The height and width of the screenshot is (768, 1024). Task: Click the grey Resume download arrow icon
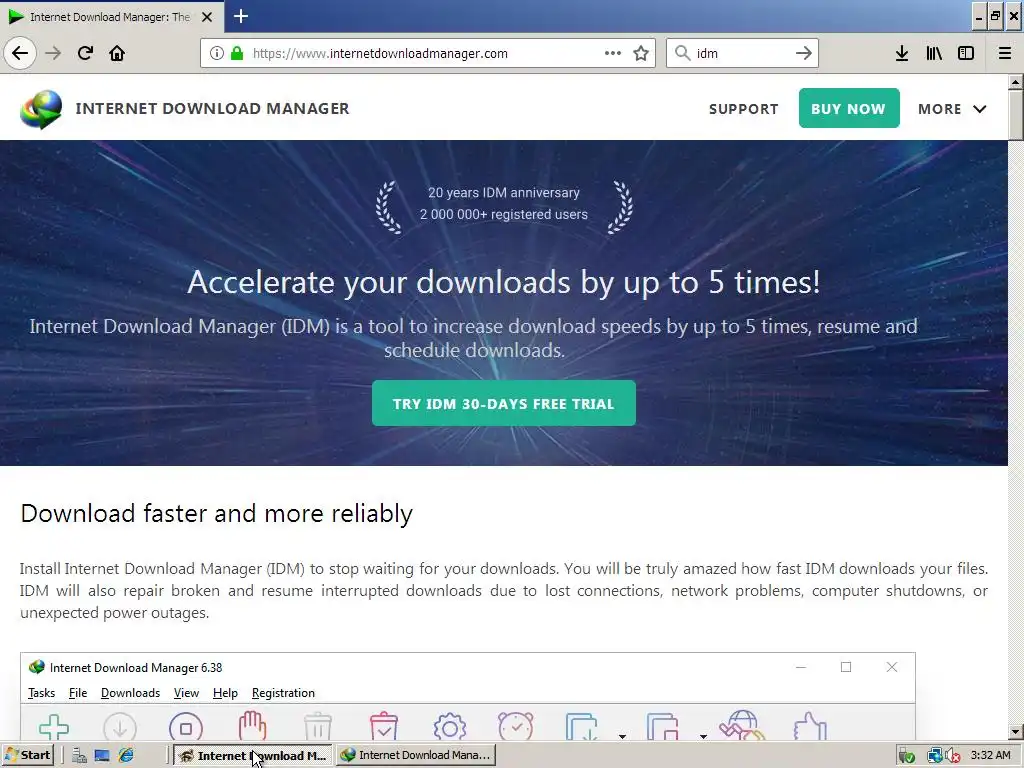120,727
